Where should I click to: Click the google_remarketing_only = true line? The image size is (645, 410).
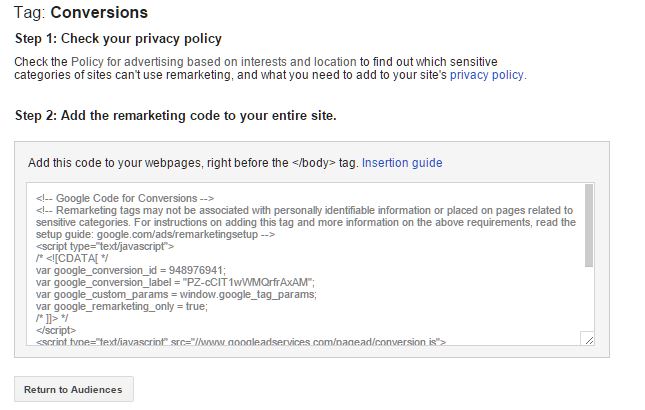pos(122,306)
